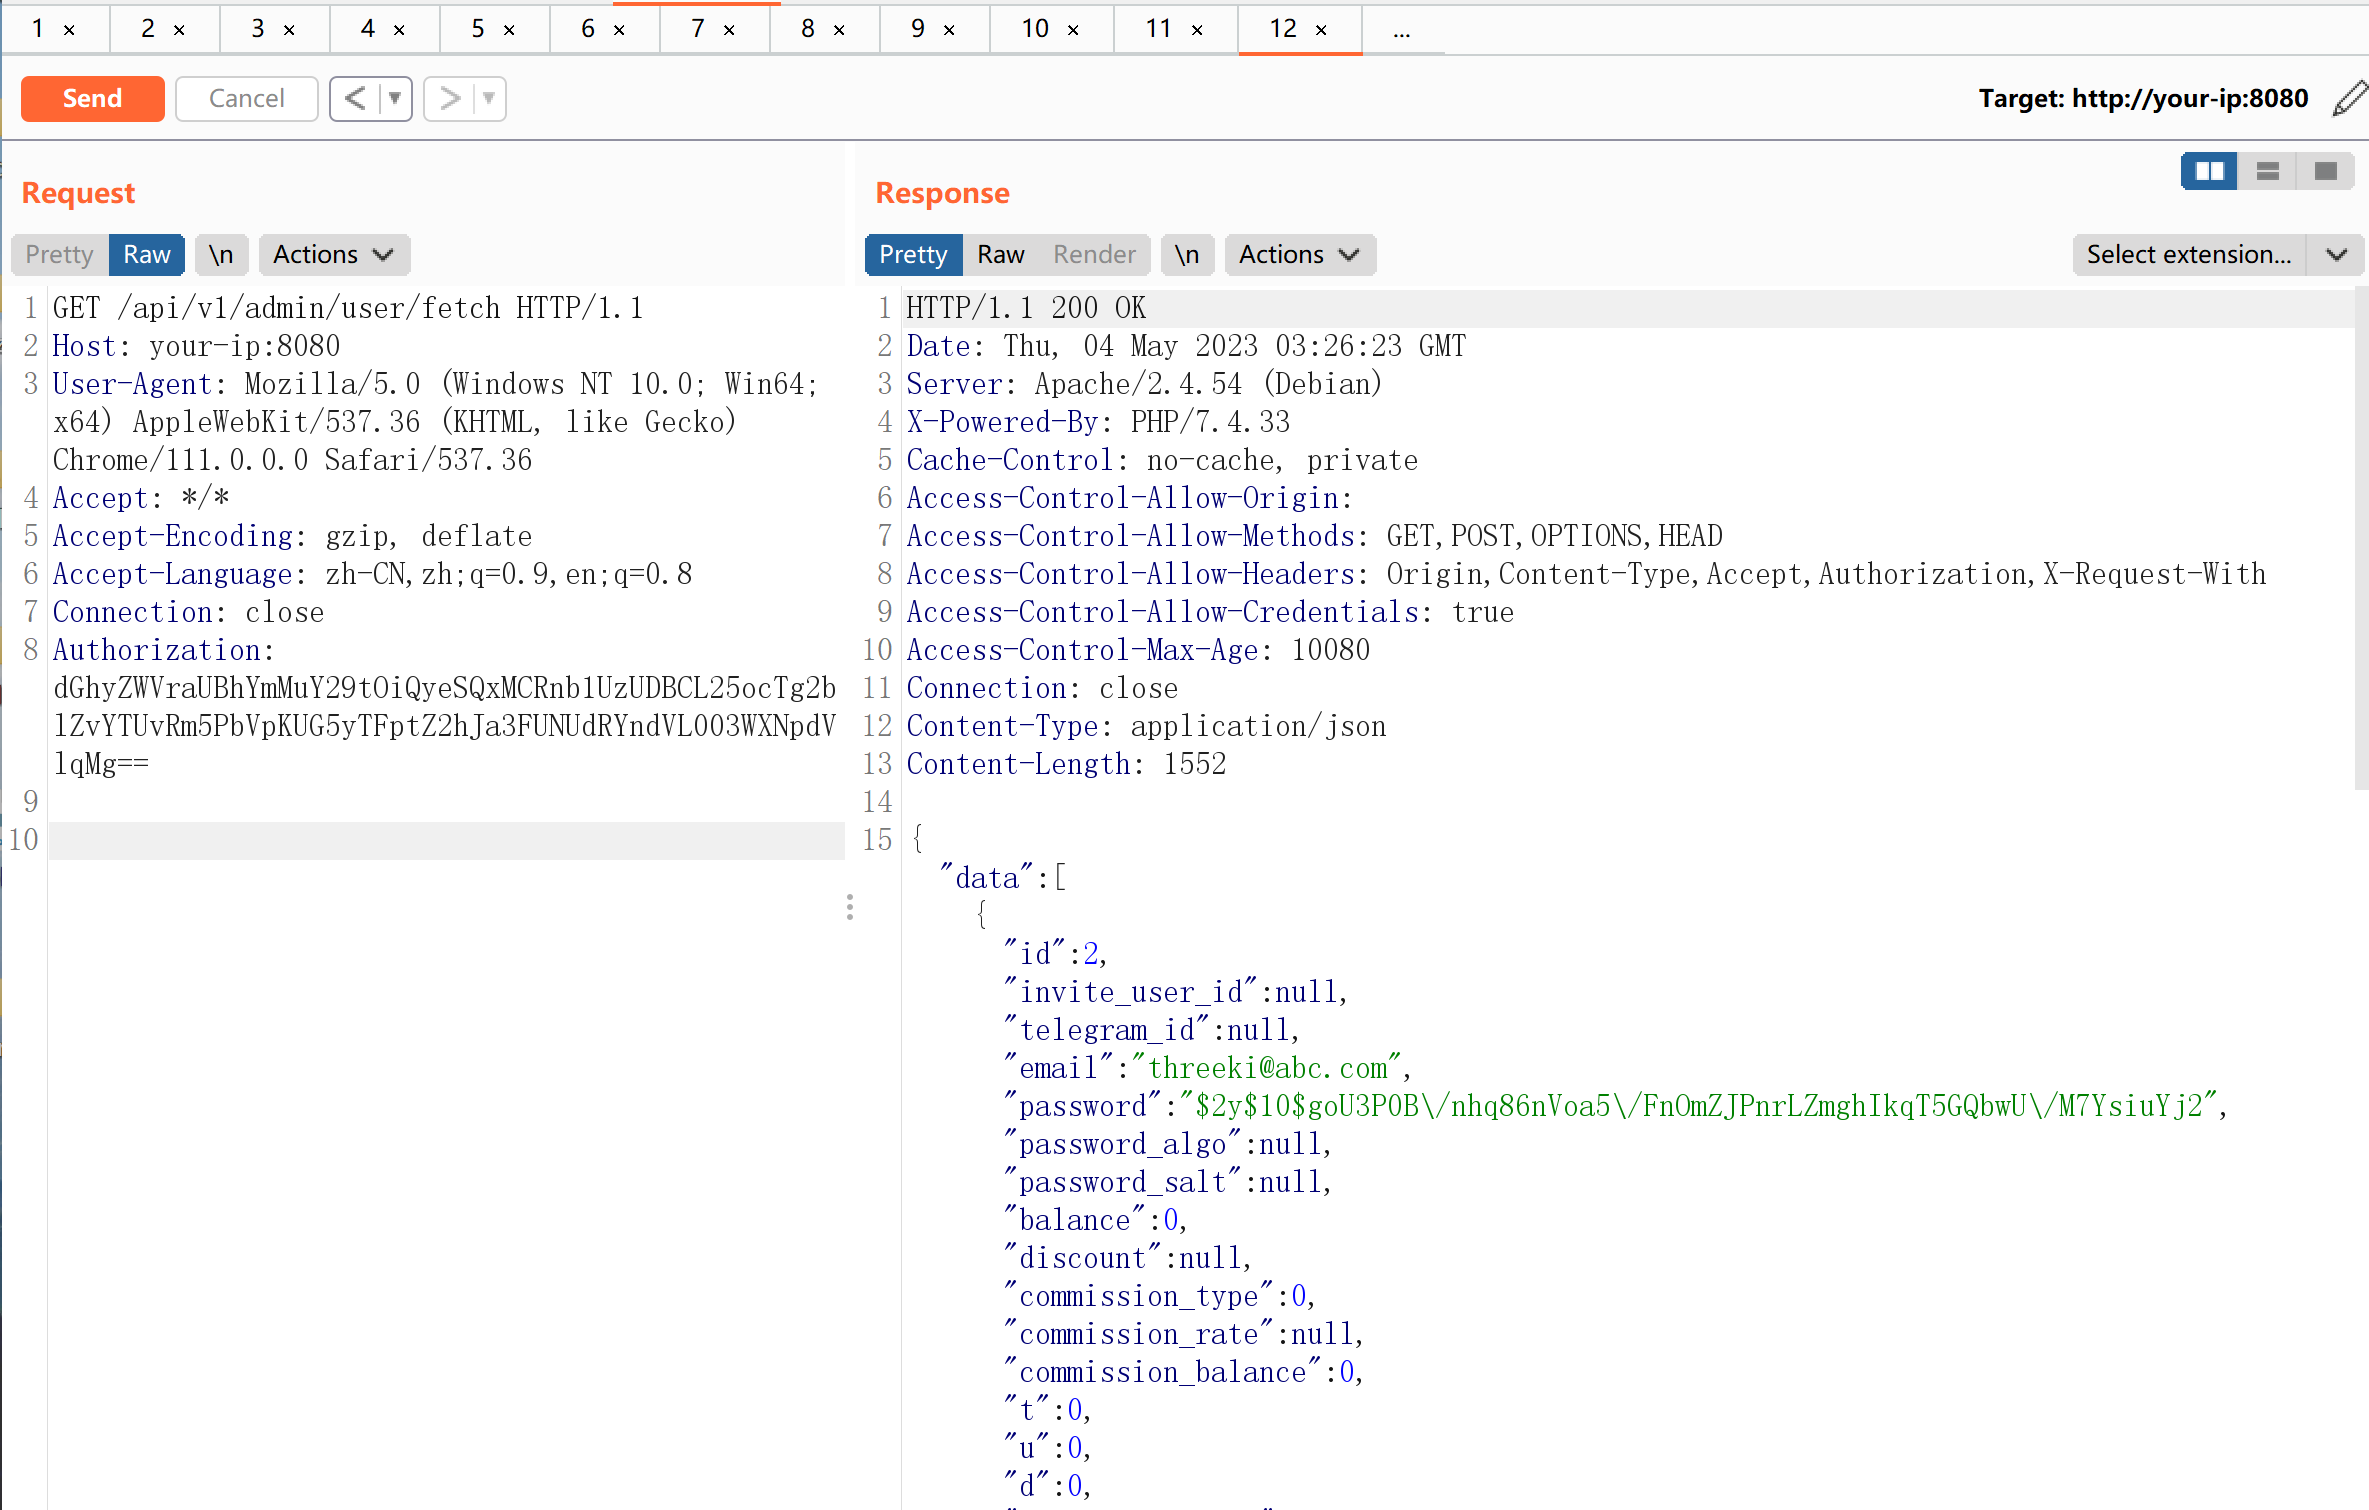Image resolution: width=2369 pixels, height=1510 pixels.
Task: Show response Raw view tab
Action: pos(1000,255)
